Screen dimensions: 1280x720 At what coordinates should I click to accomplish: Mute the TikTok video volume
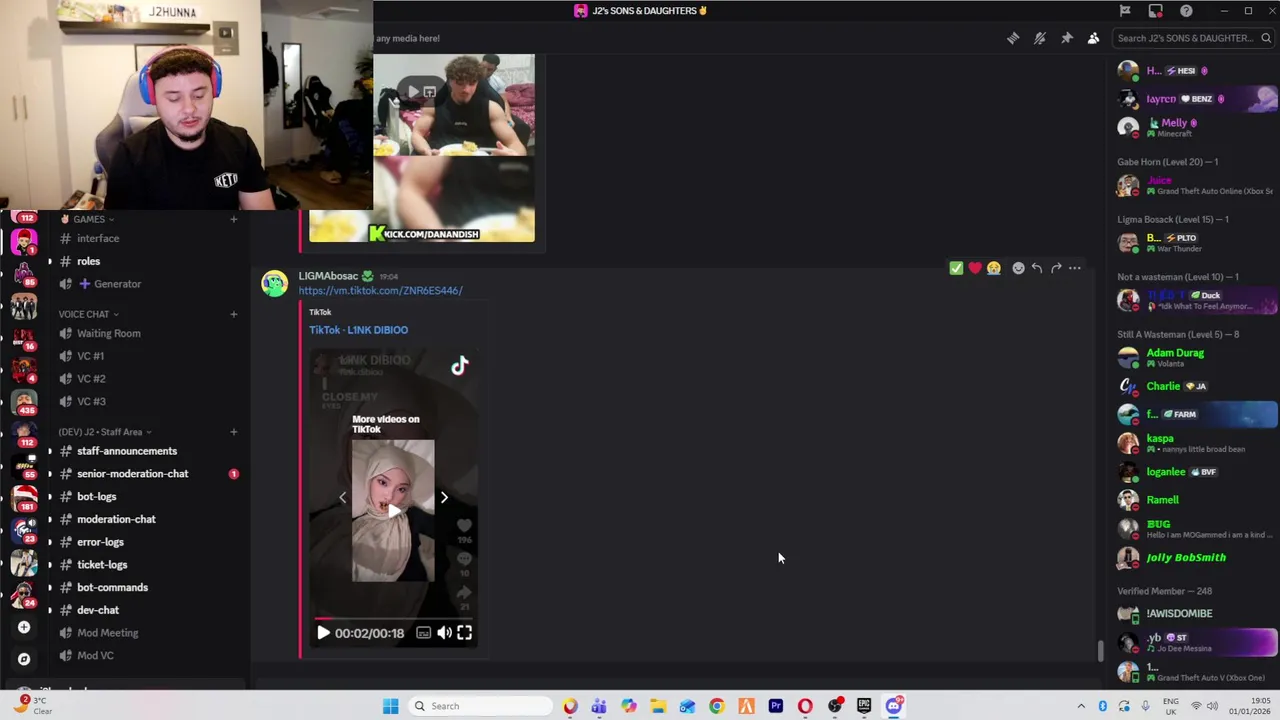445,633
